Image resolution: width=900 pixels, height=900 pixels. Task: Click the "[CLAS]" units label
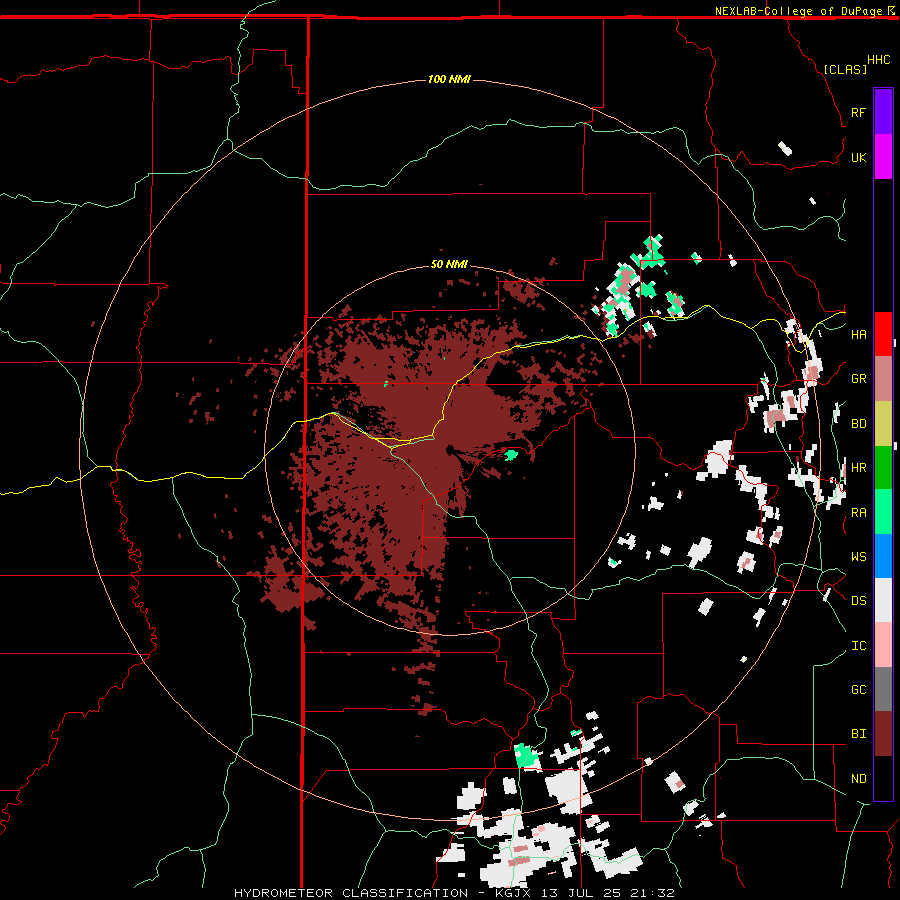[845, 69]
